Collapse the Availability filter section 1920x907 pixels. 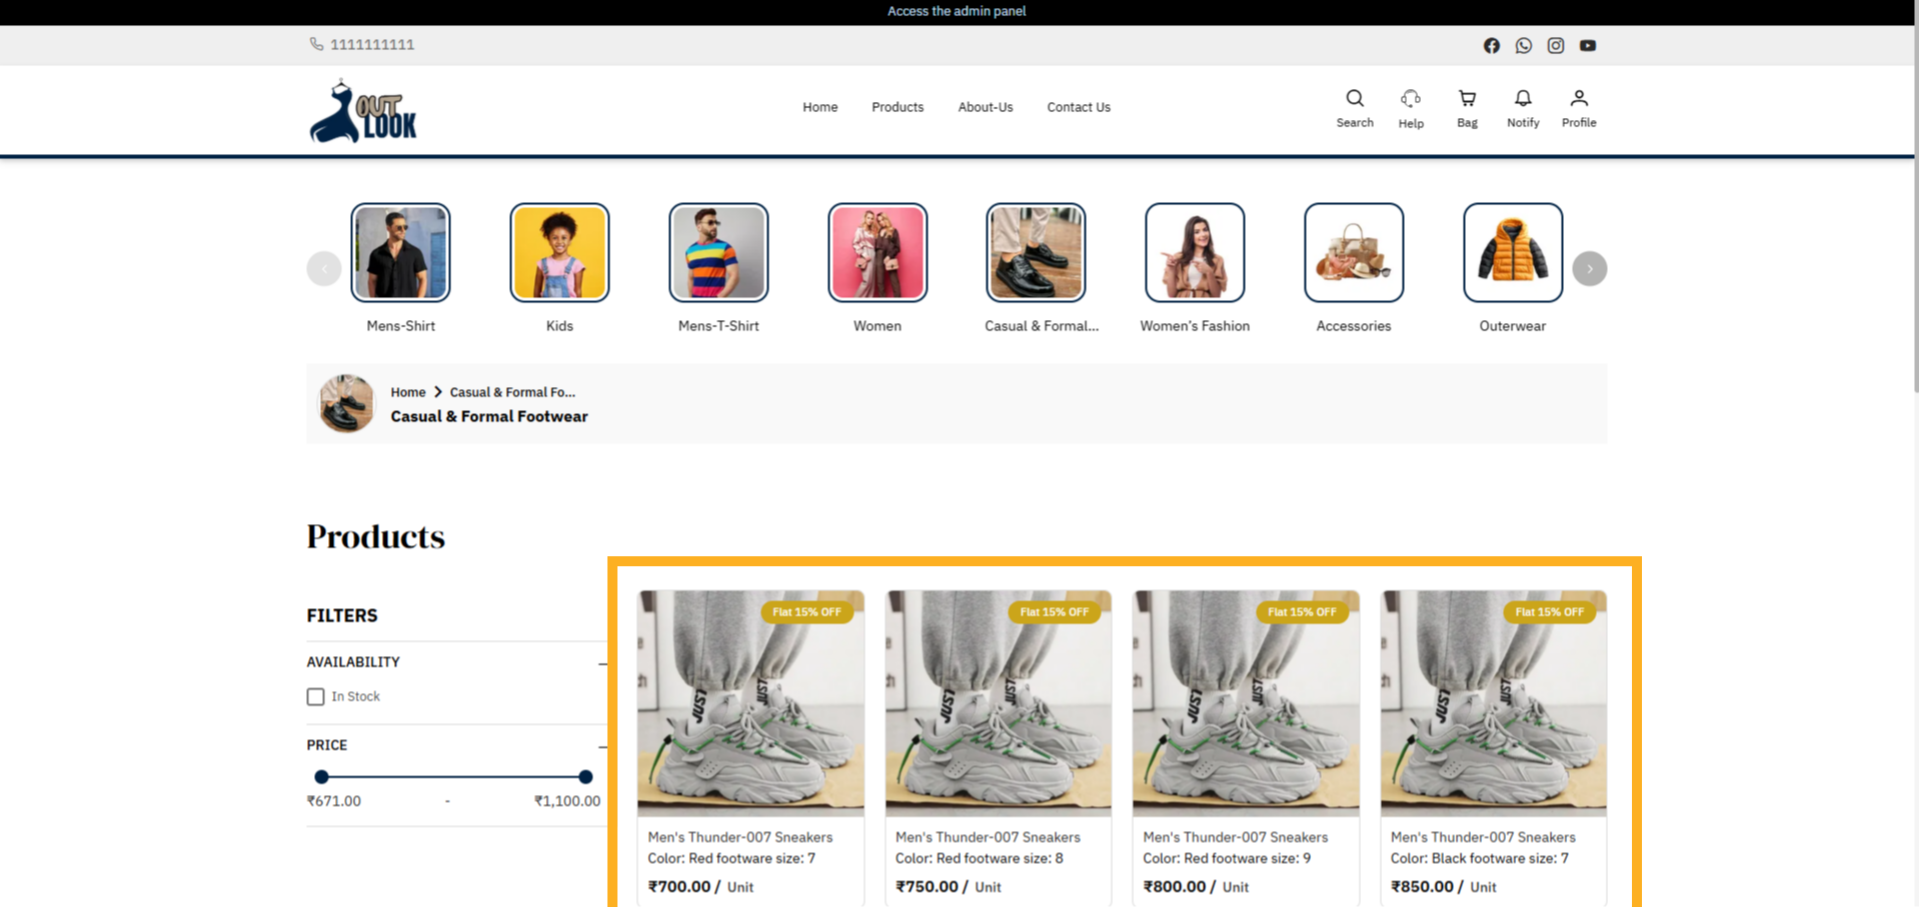[x=602, y=663]
